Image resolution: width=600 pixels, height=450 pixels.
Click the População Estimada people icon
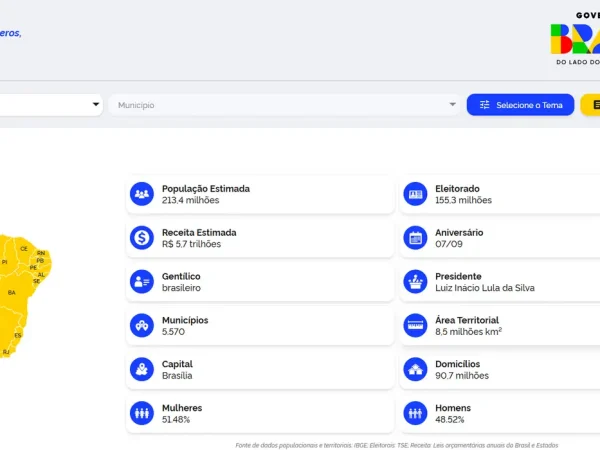[x=142, y=194]
